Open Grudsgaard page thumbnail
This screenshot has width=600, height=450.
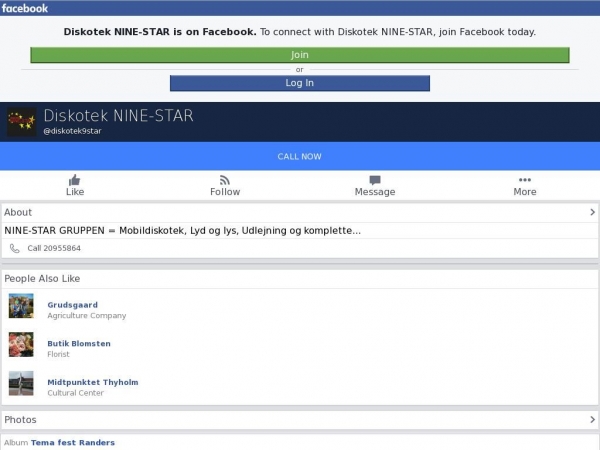(x=21, y=306)
